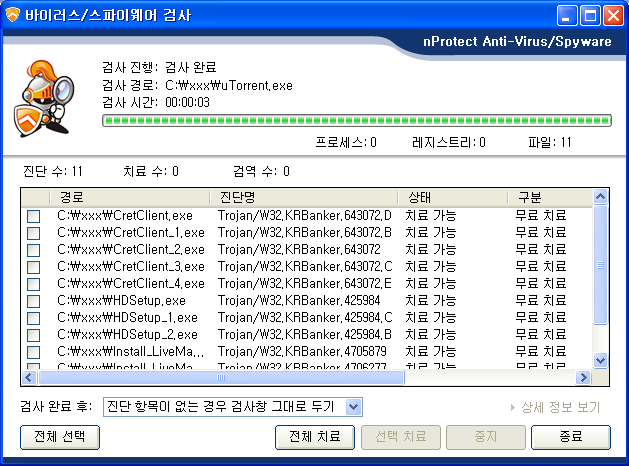
Task: Click the list scroll down arrow
Action: [601, 360]
